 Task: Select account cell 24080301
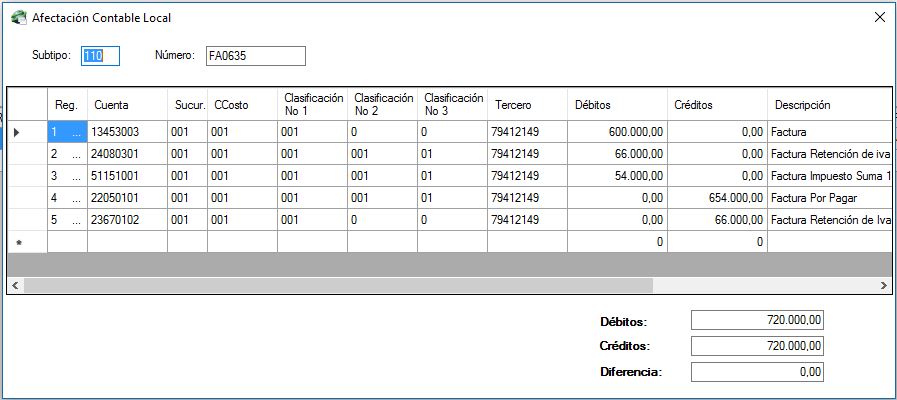[128, 154]
